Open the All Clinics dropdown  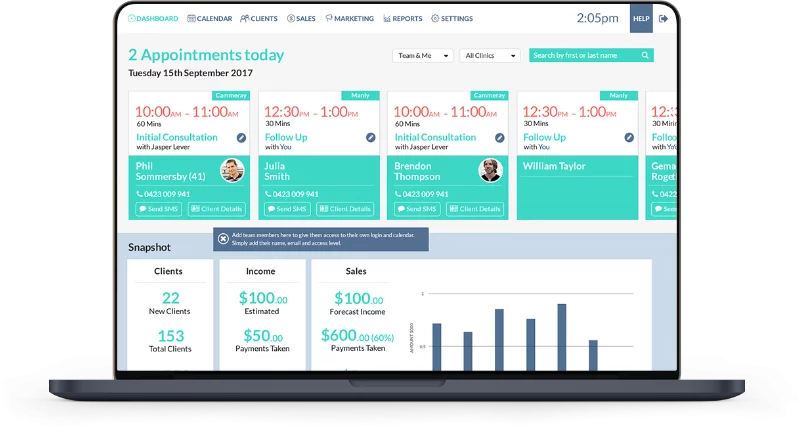click(x=490, y=56)
